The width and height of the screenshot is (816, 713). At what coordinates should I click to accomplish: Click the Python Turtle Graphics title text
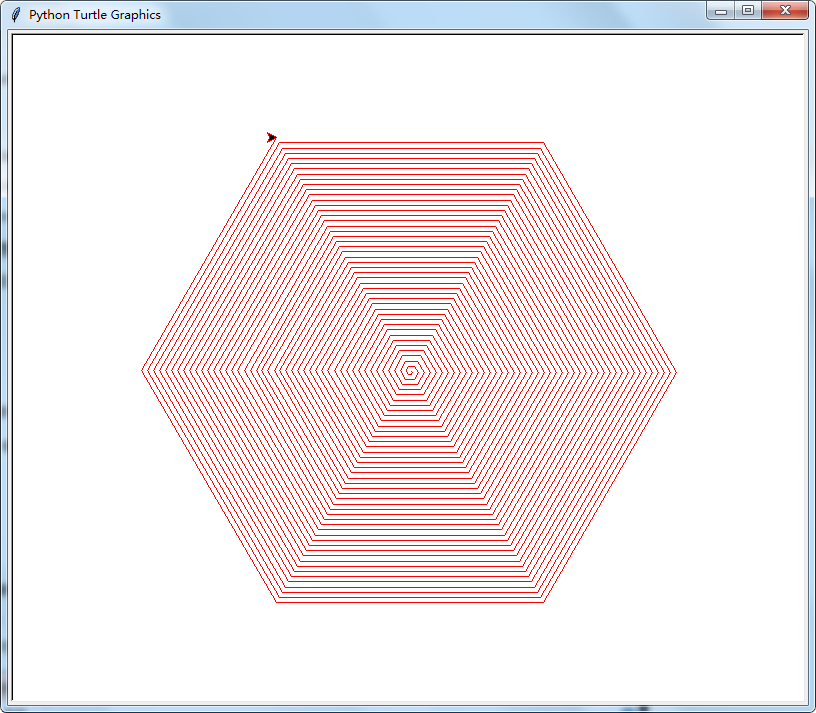[95, 15]
